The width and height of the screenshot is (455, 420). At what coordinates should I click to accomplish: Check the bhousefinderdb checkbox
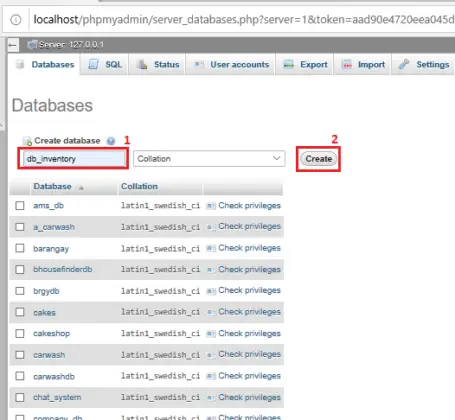pos(20,269)
